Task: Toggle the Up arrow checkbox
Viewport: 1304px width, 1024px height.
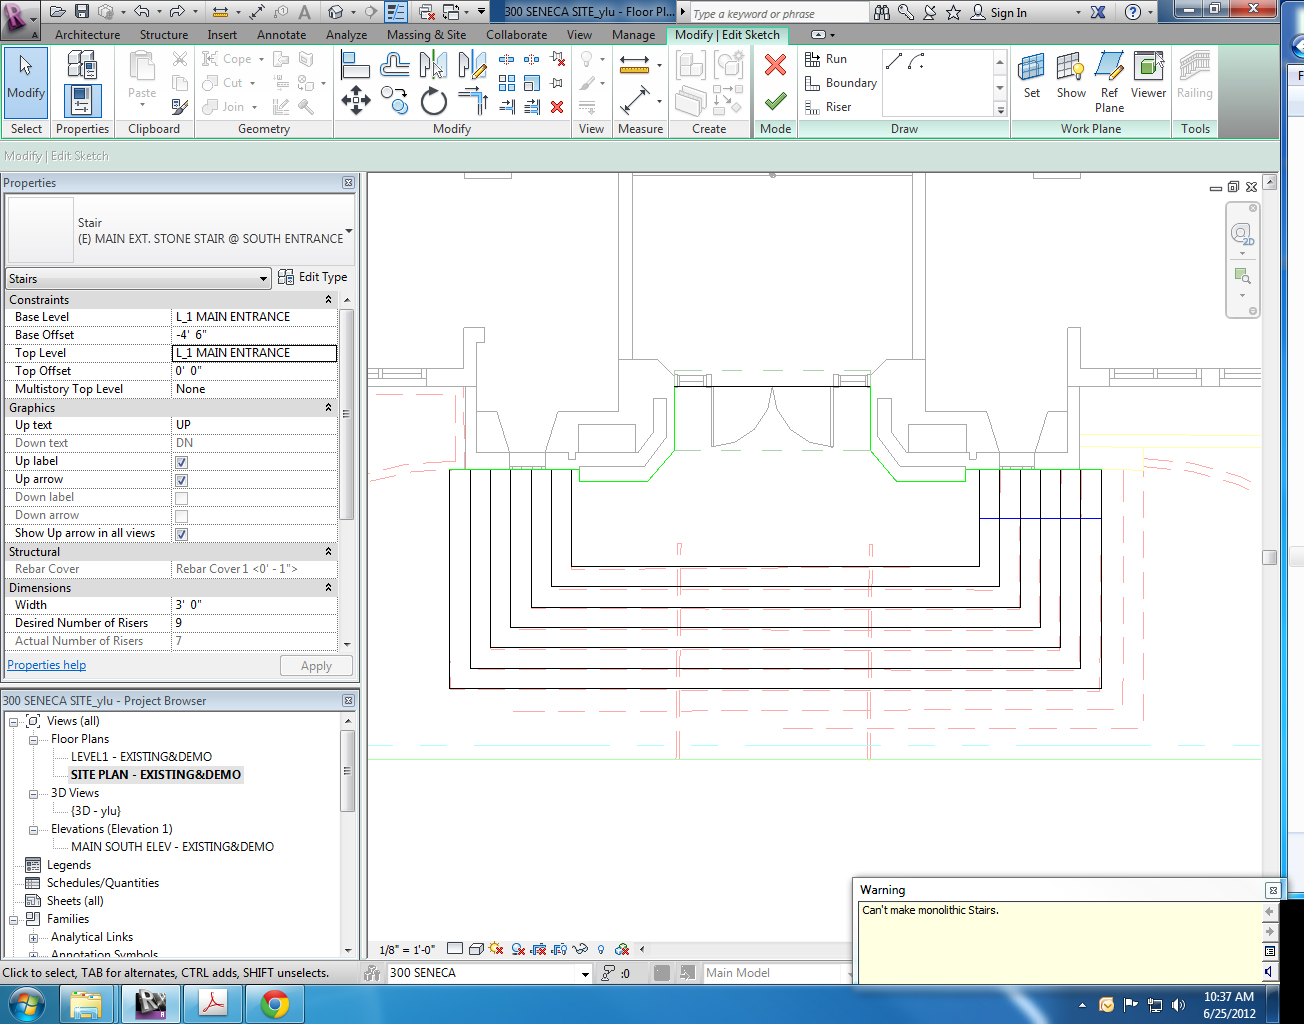Action: tap(181, 480)
